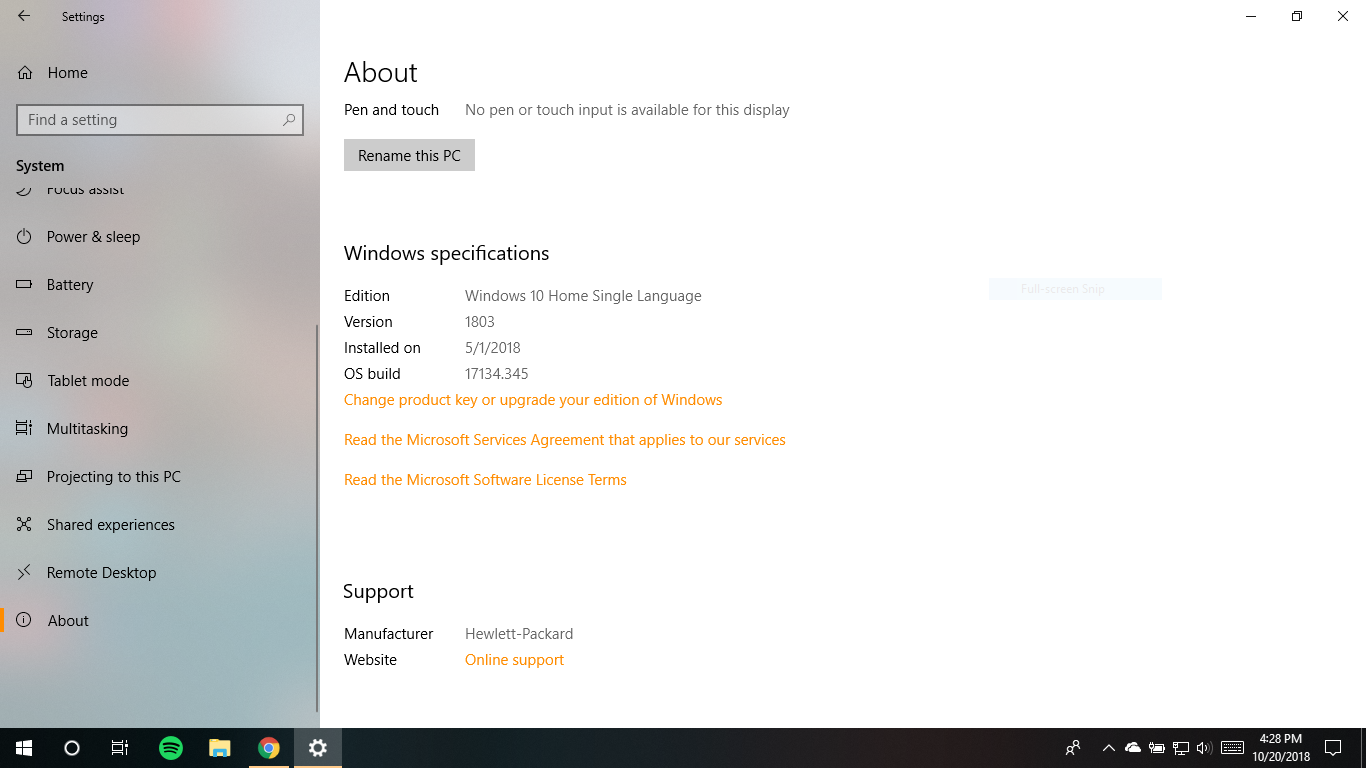Minimize the Settings window

[1251, 16]
